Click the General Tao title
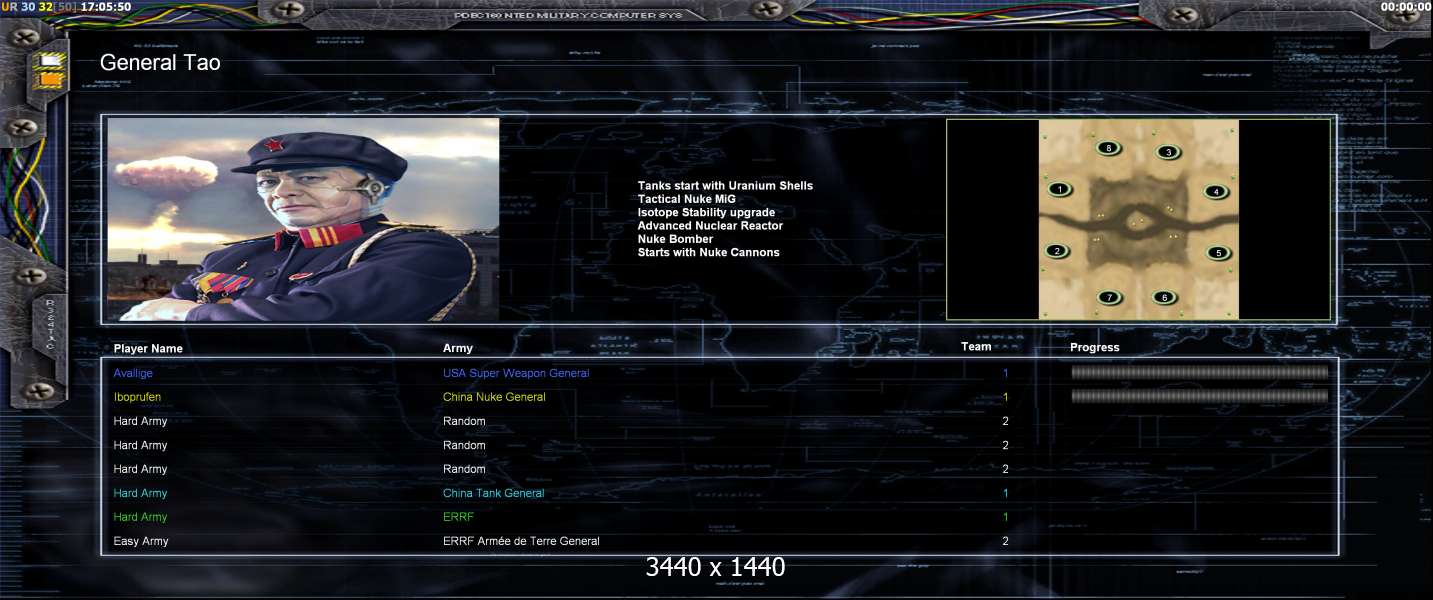 point(160,62)
